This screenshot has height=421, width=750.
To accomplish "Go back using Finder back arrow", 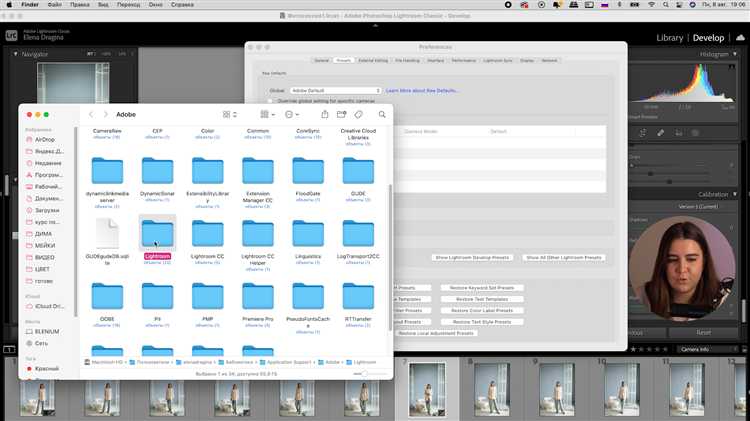I will point(91,114).
